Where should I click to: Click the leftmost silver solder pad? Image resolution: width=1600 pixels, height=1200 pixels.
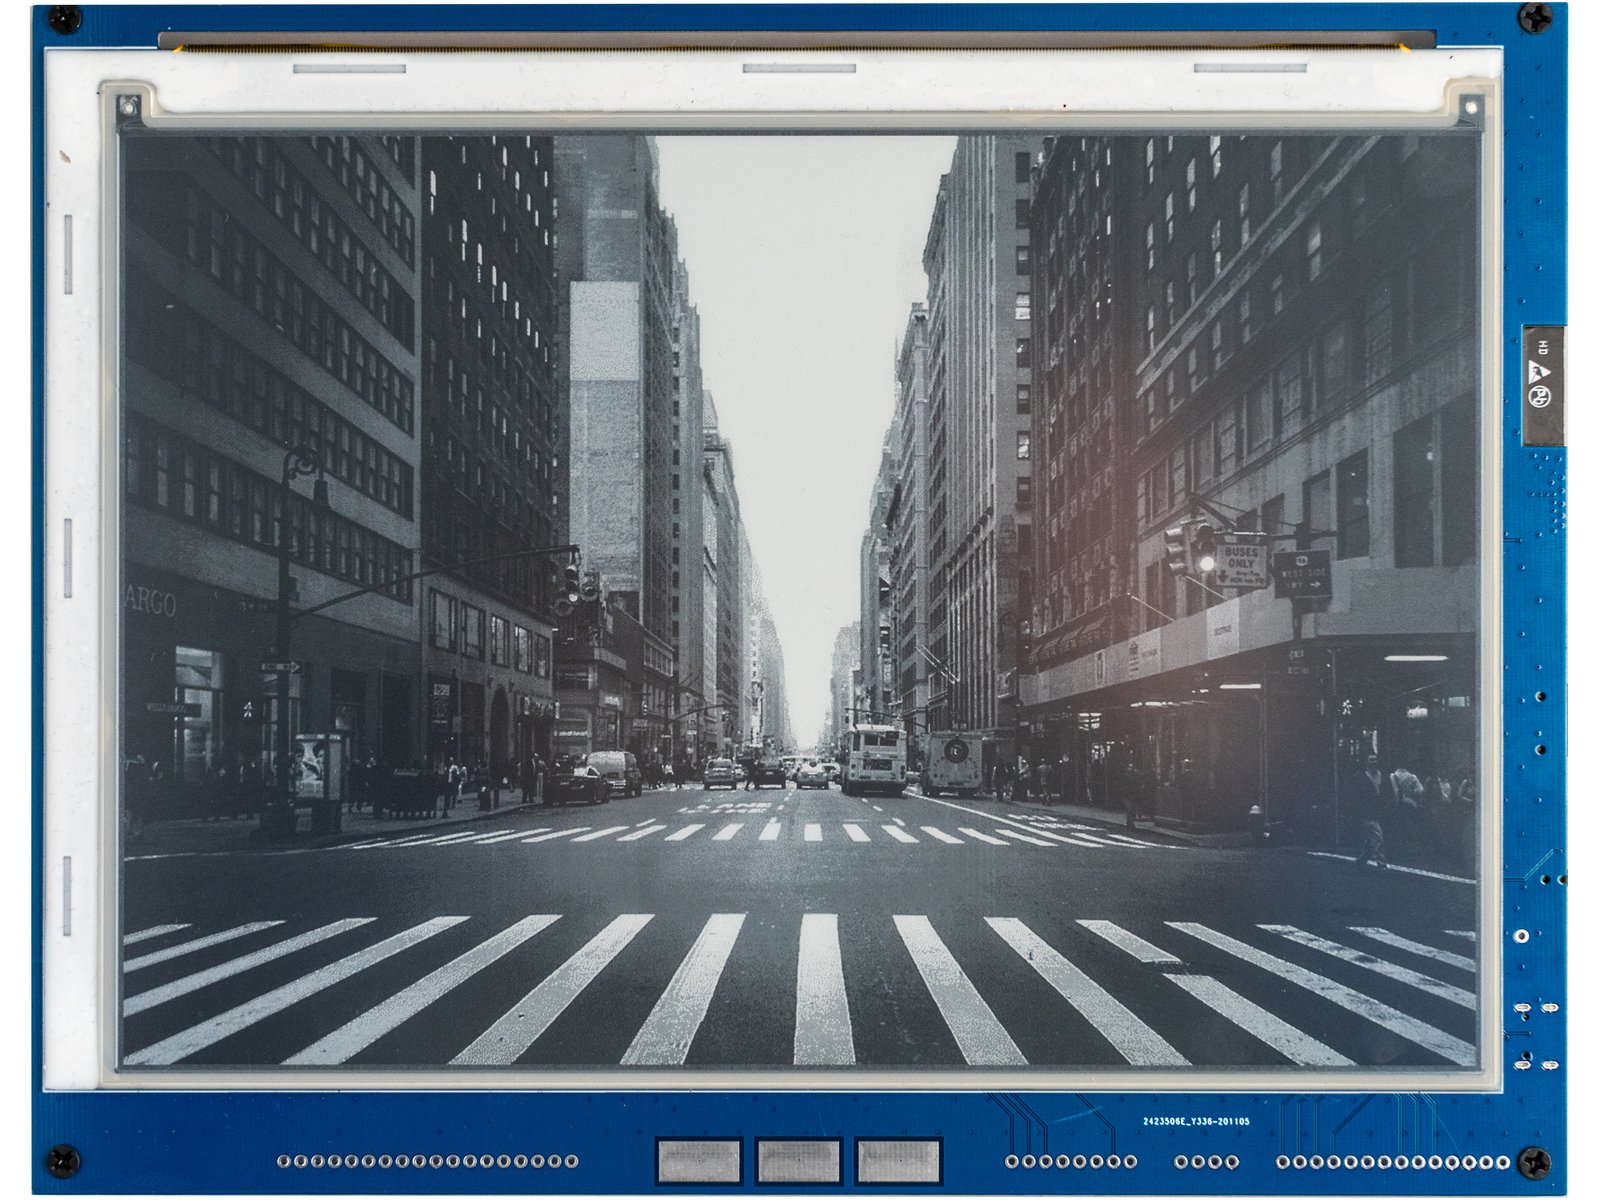699,1161
